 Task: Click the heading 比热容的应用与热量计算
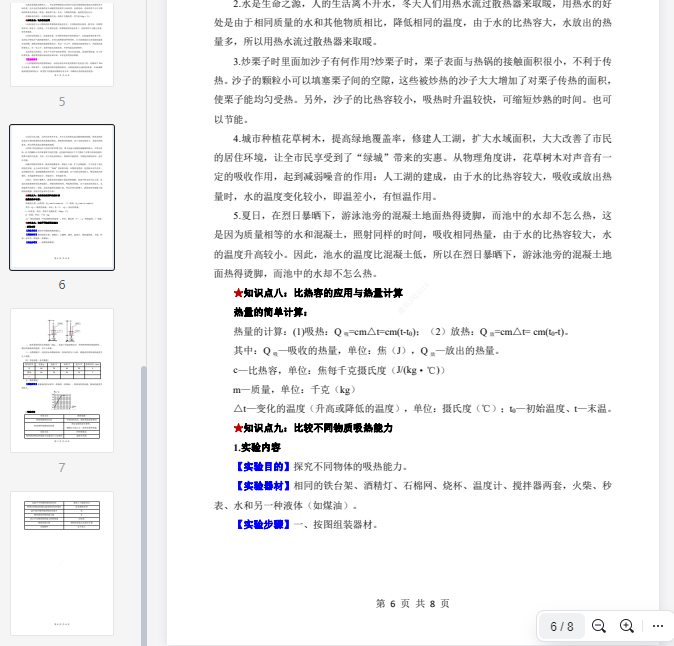pos(348,293)
